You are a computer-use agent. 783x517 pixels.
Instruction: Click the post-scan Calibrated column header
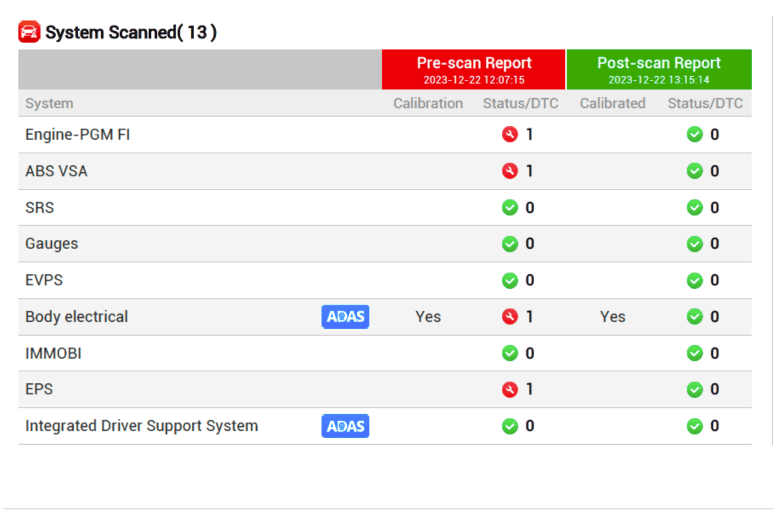pos(612,103)
